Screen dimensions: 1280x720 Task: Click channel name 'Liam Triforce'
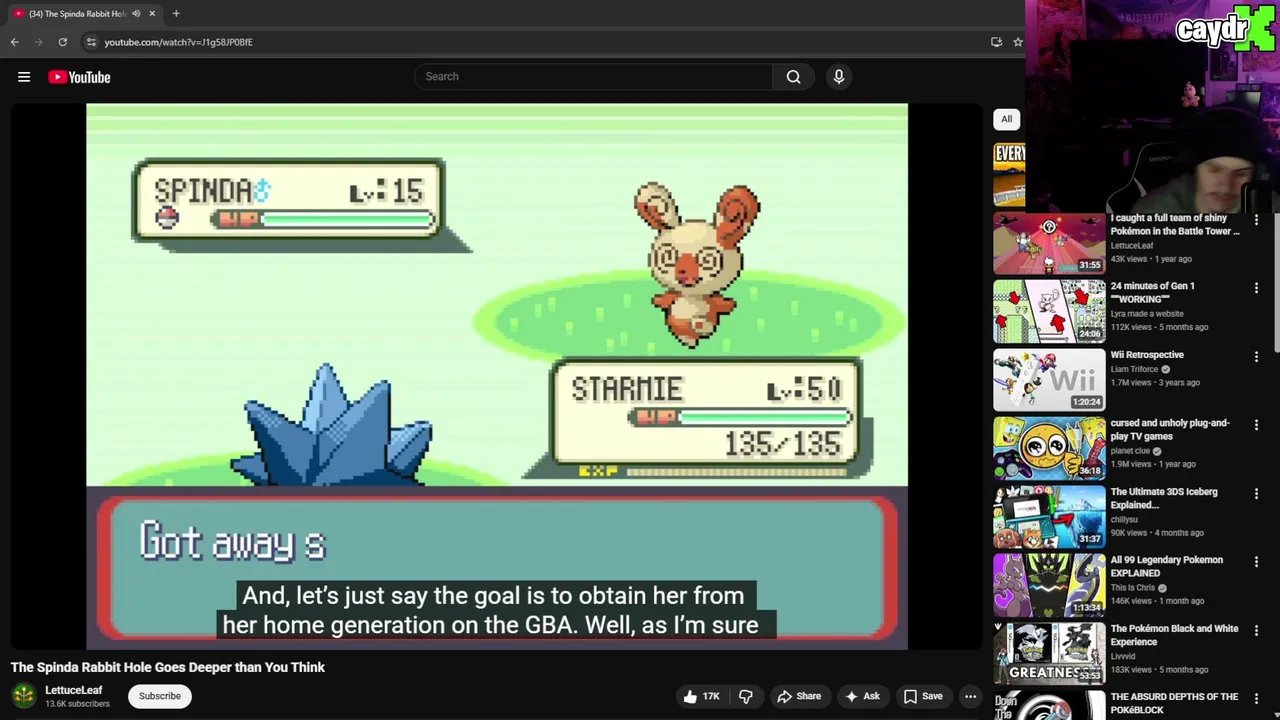click(x=1134, y=369)
